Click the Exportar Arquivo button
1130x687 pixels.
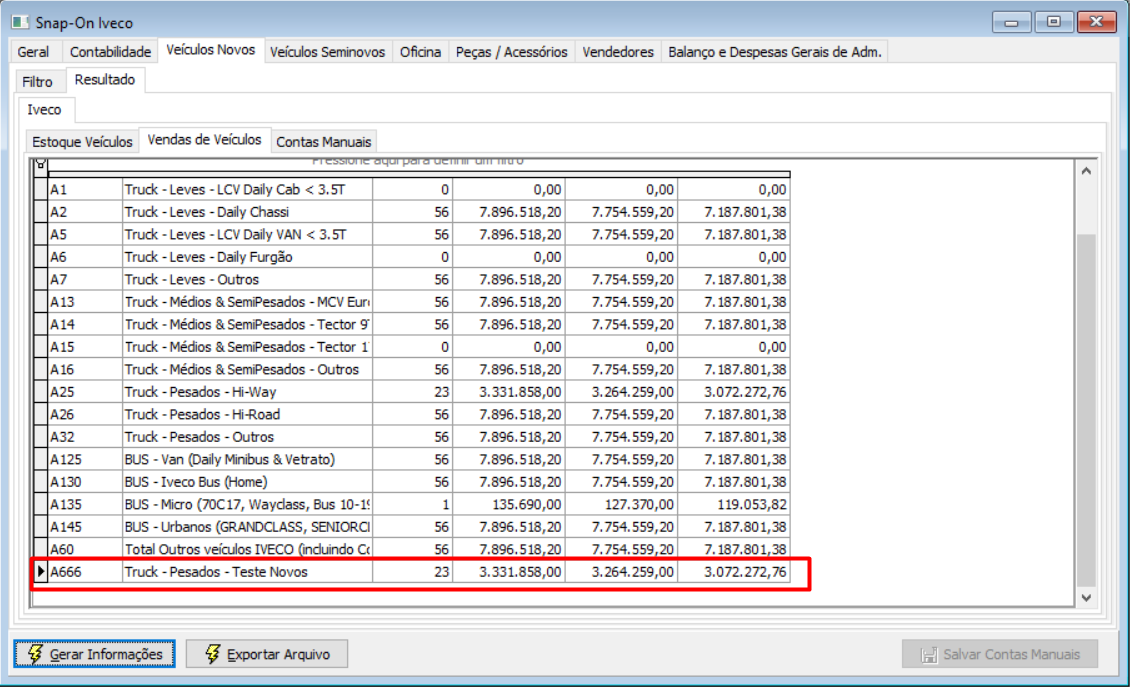(x=267, y=654)
